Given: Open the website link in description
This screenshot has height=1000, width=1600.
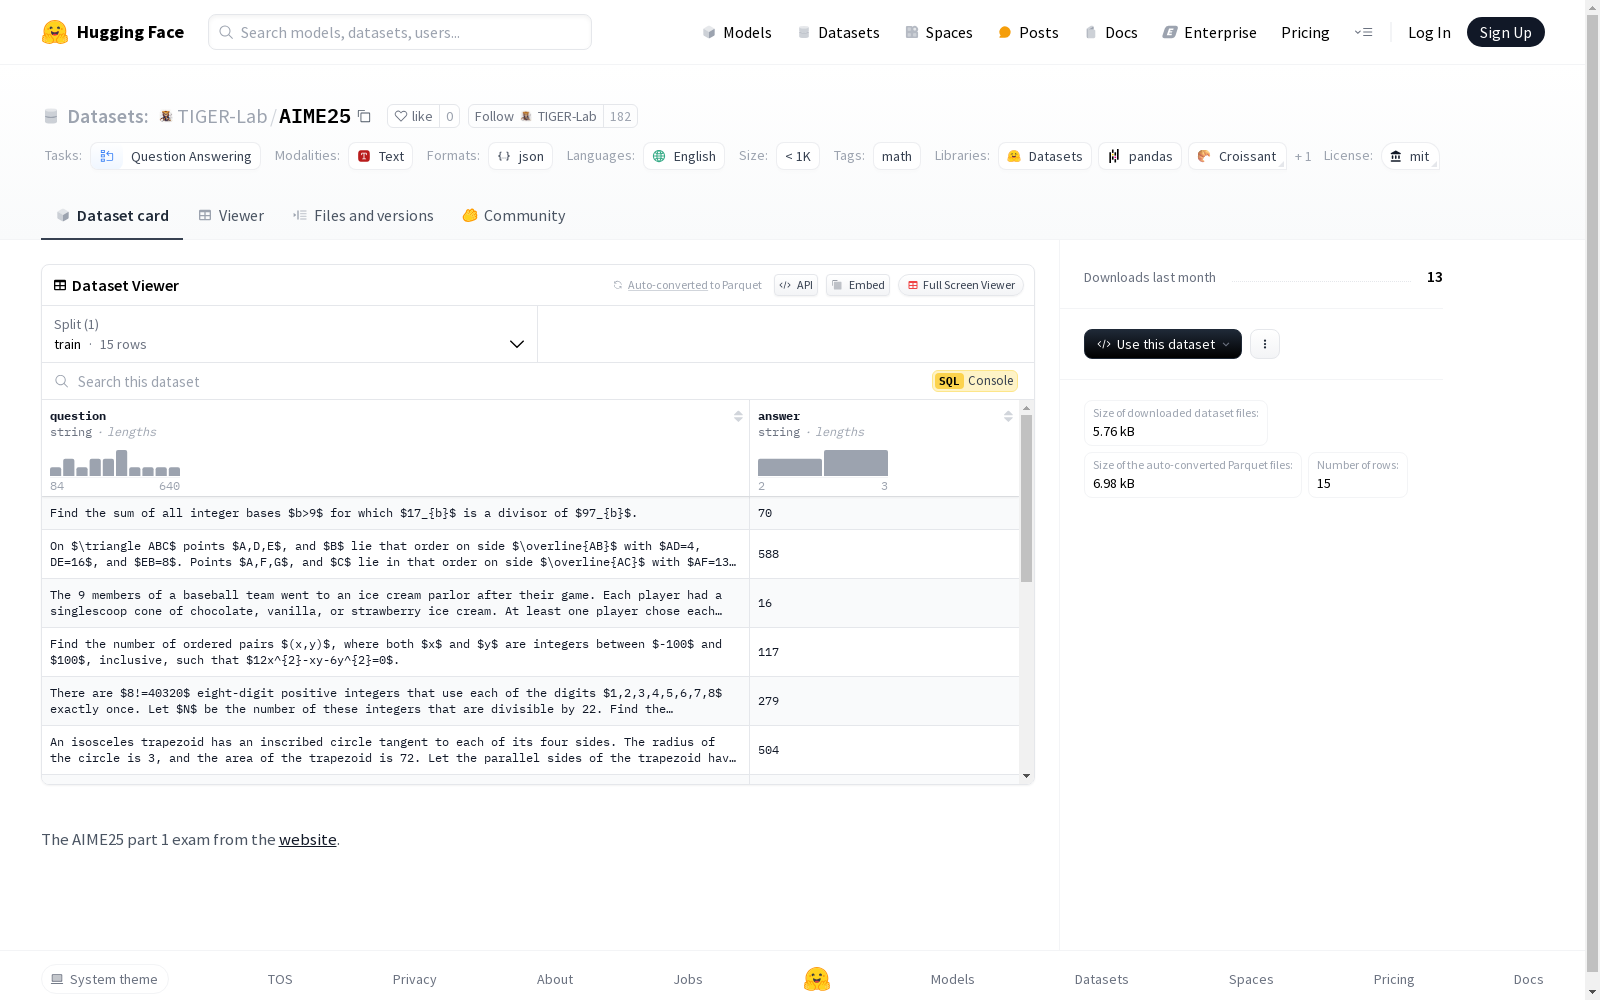Looking at the screenshot, I should (307, 839).
